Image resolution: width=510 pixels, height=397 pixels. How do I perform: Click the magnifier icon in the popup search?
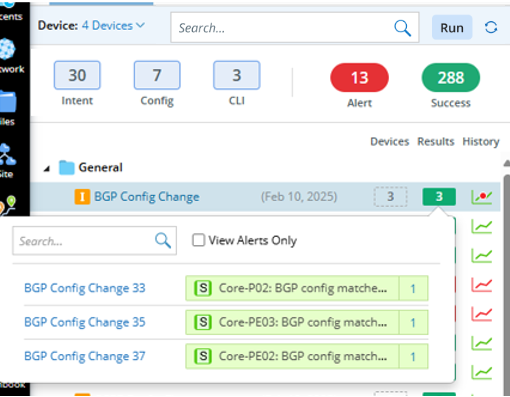click(x=163, y=240)
